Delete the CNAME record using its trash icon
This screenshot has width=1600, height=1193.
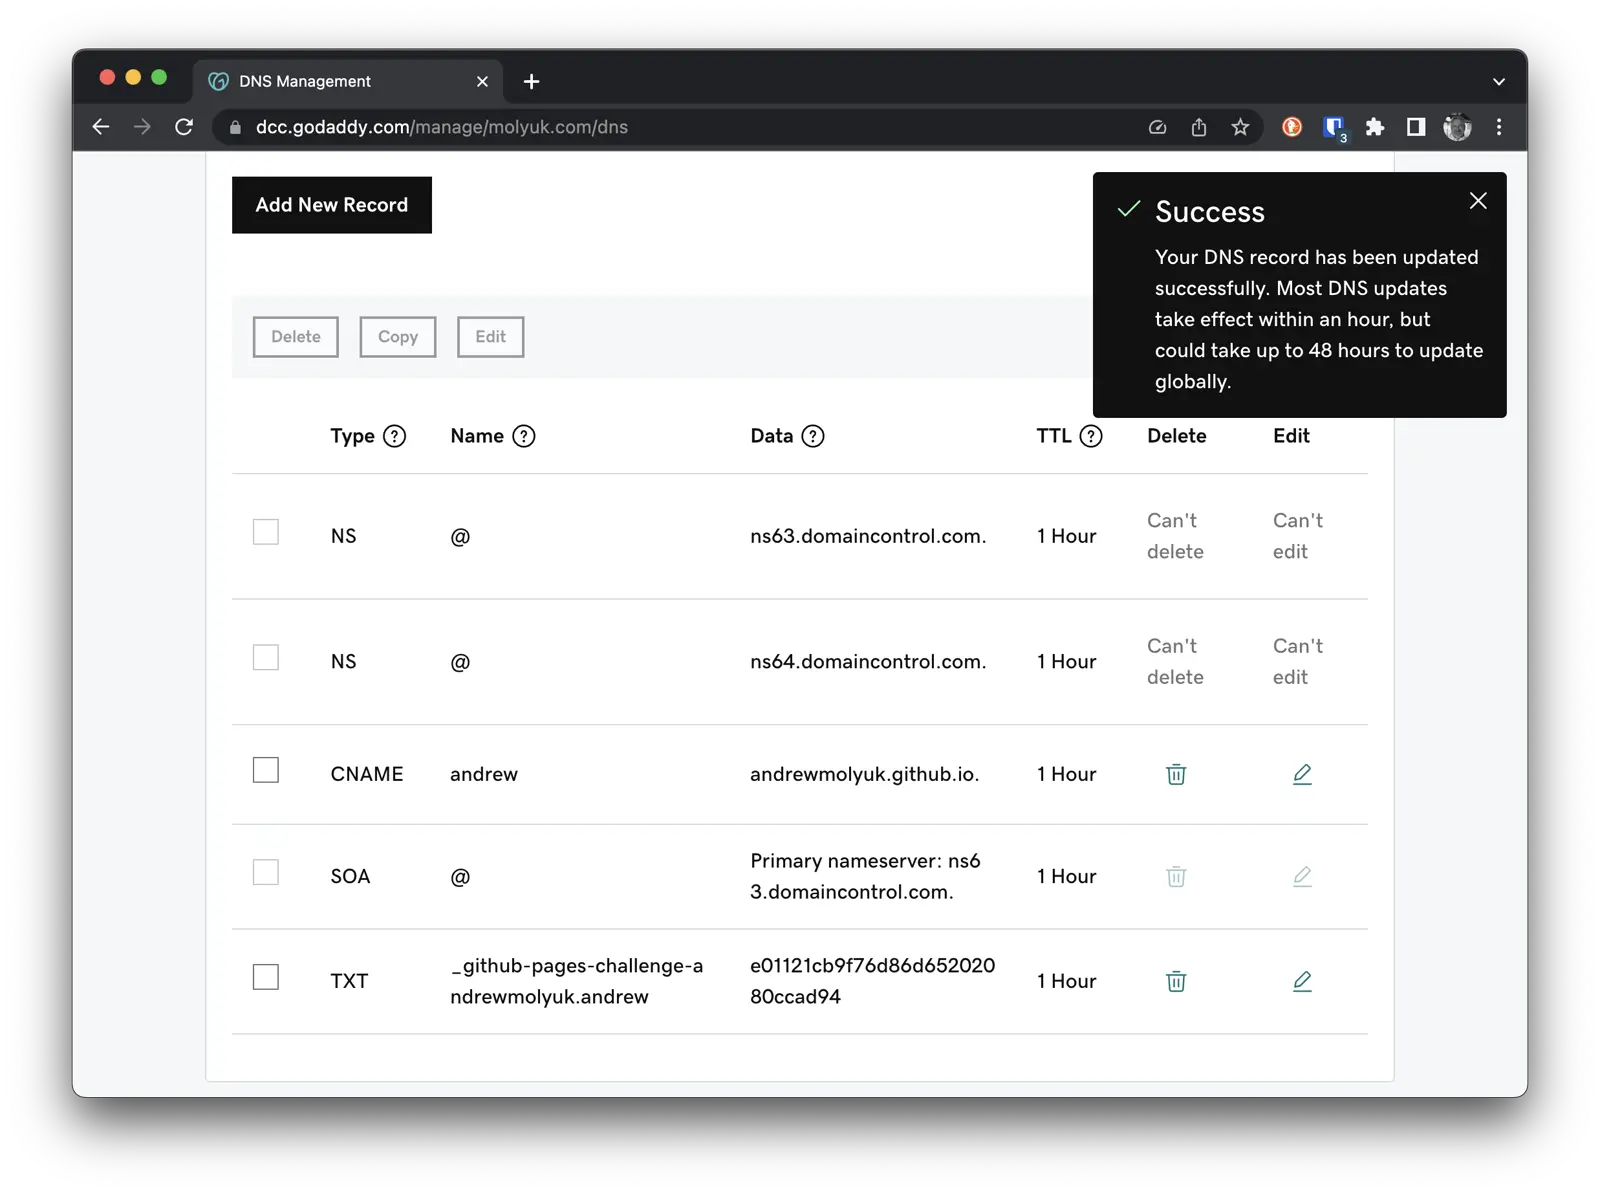(x=1176, y=774)
